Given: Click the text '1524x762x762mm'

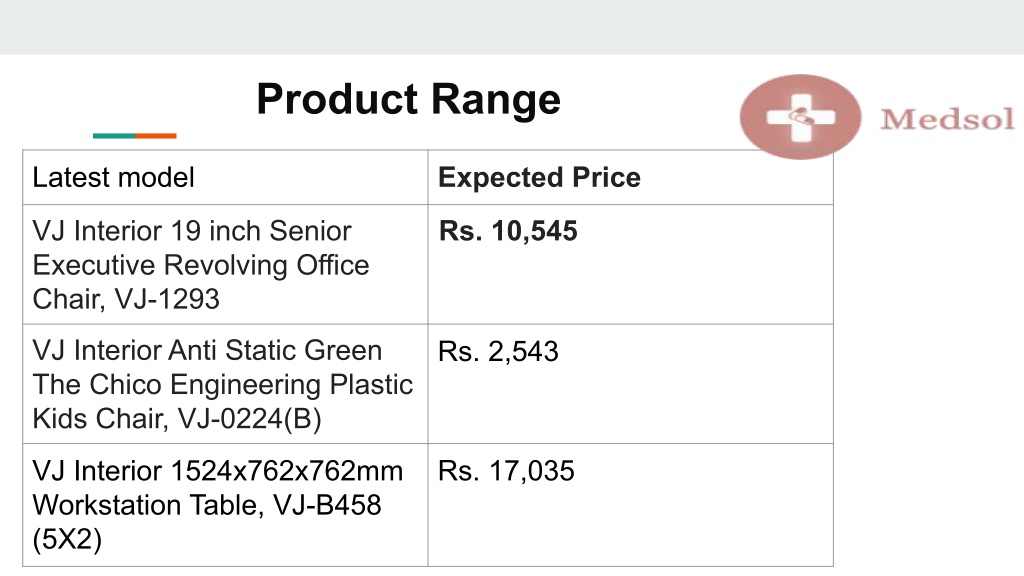Looking at the screenshot, I should 287,471.
